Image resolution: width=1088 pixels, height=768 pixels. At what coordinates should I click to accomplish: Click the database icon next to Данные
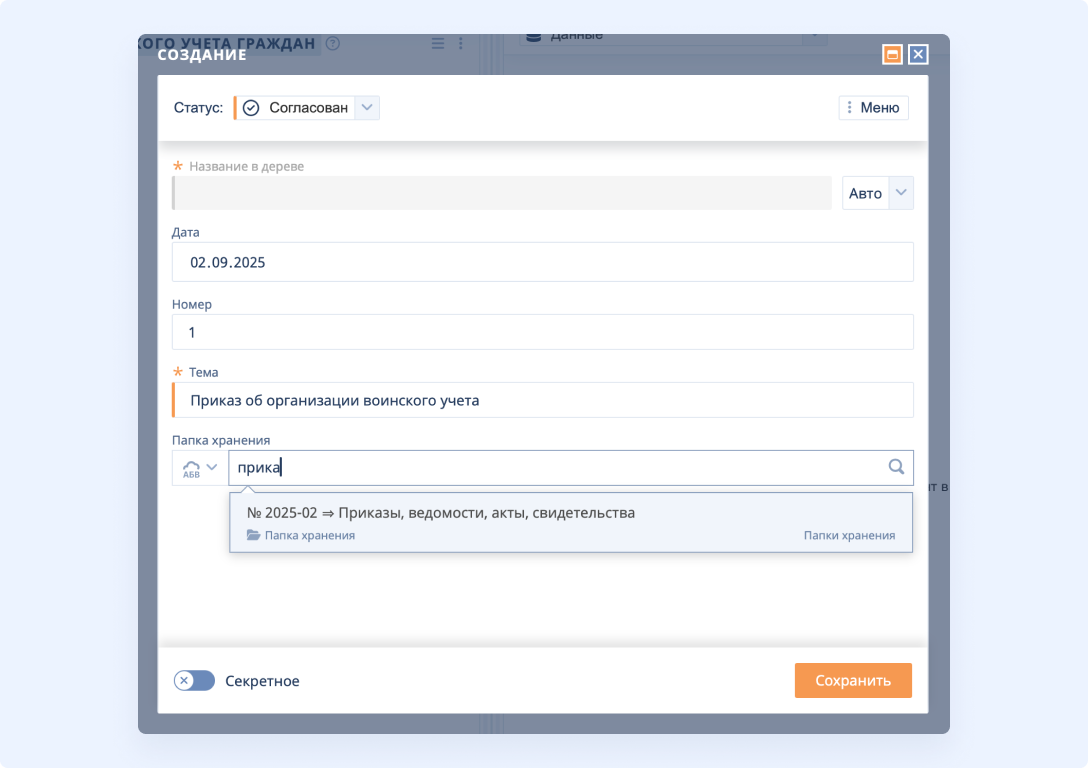tap(533, 35)
